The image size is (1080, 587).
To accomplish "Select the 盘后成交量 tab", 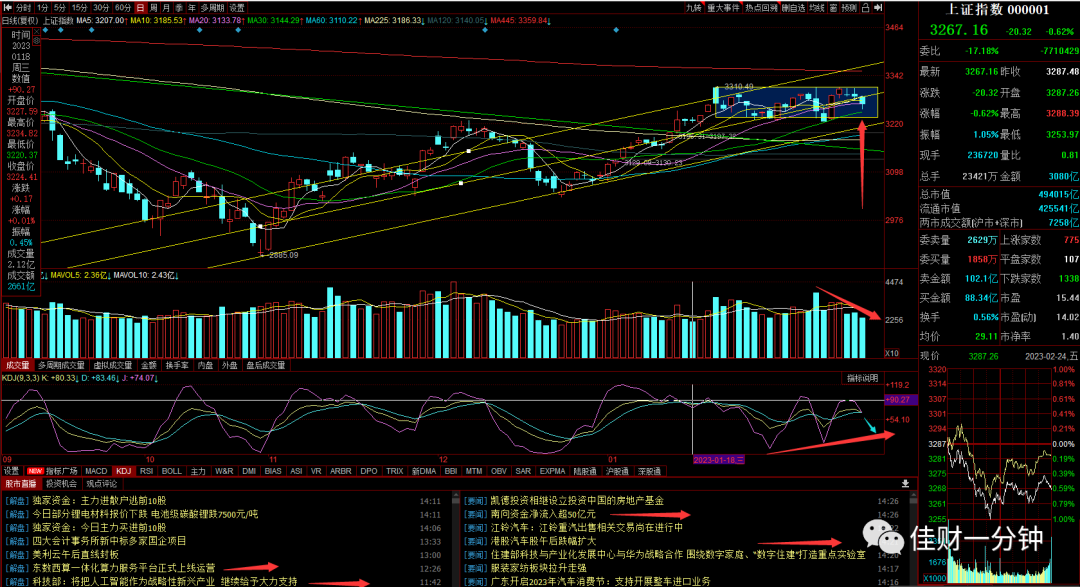I will pyautogui.click(x=266, y=365).
